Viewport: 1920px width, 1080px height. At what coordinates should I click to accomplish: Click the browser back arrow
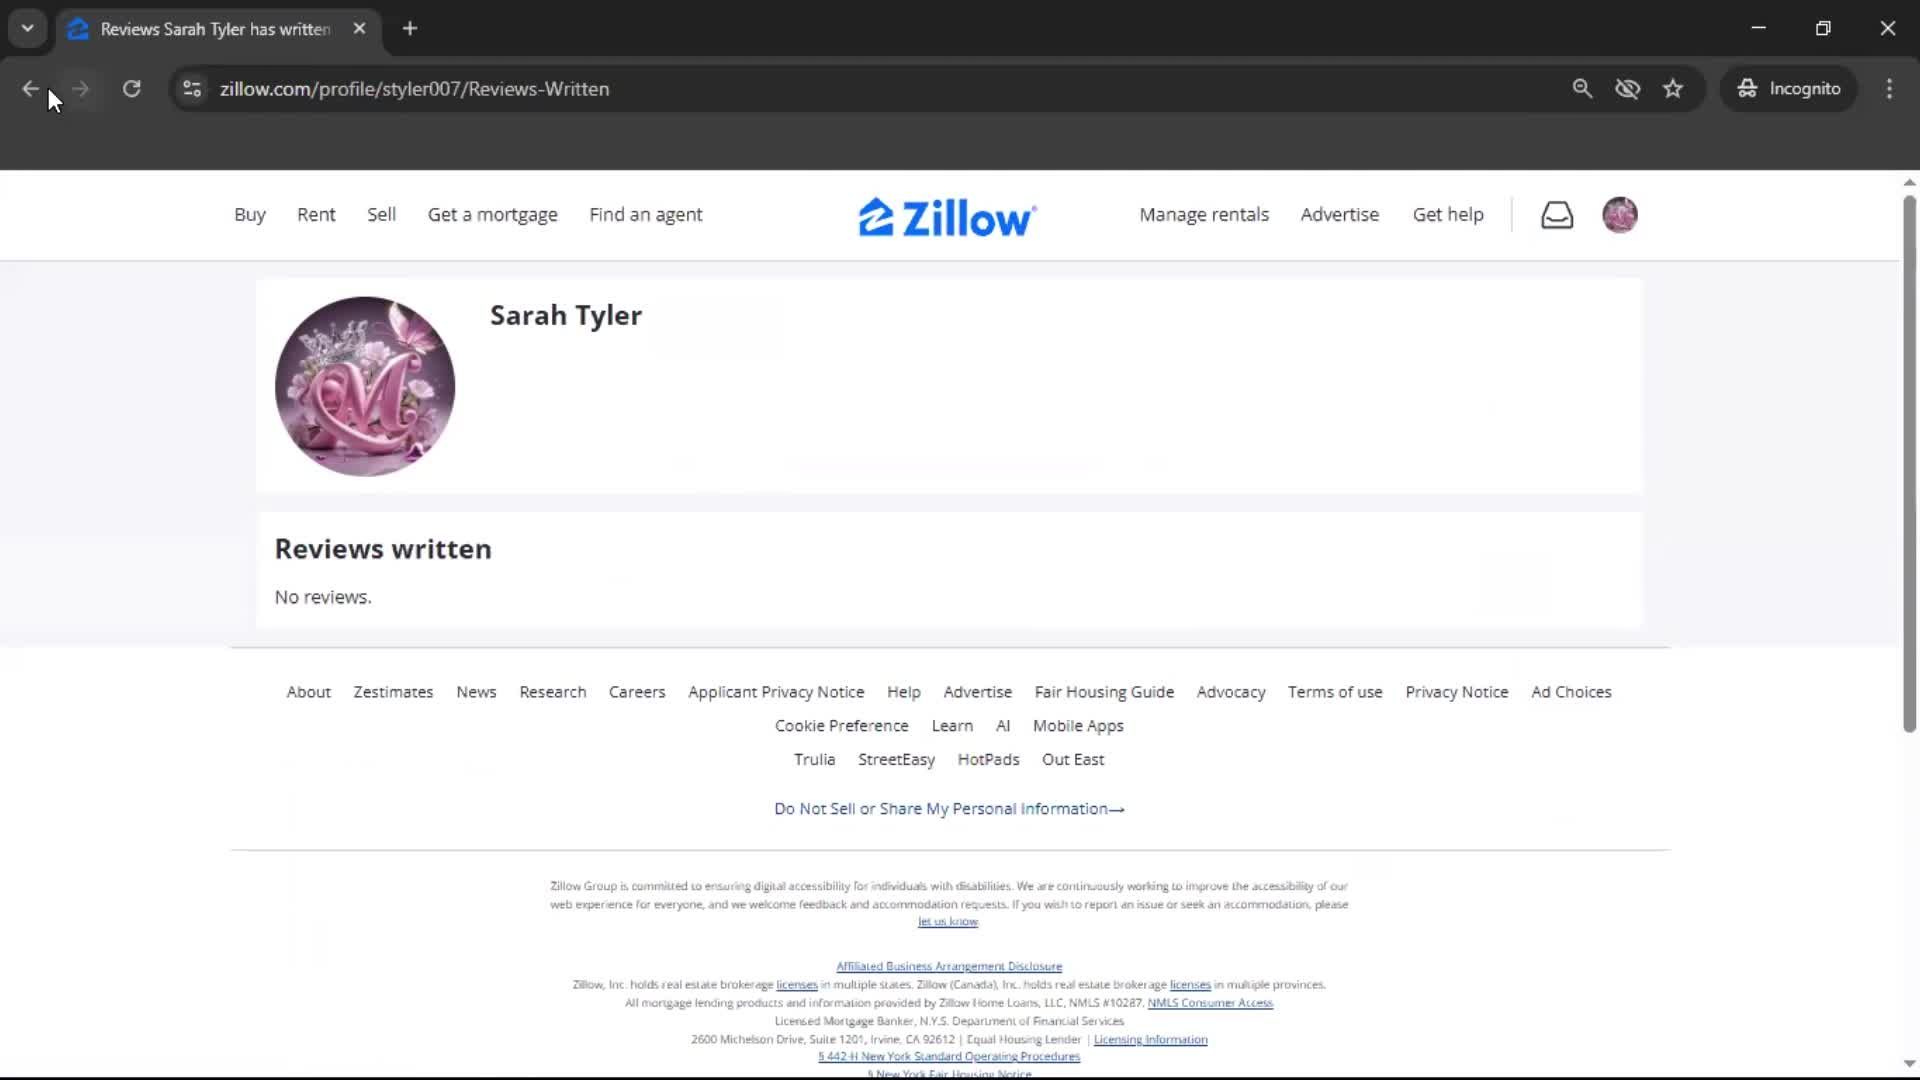tap(30, 88)
